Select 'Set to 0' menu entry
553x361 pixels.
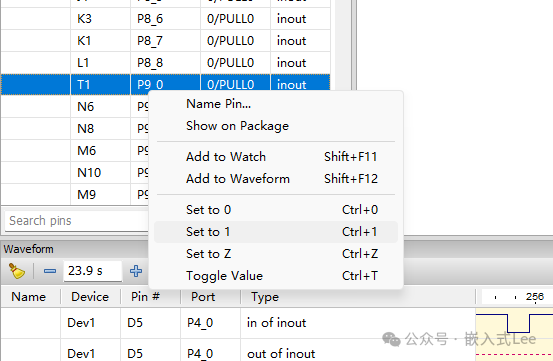[x=275, y=210]
